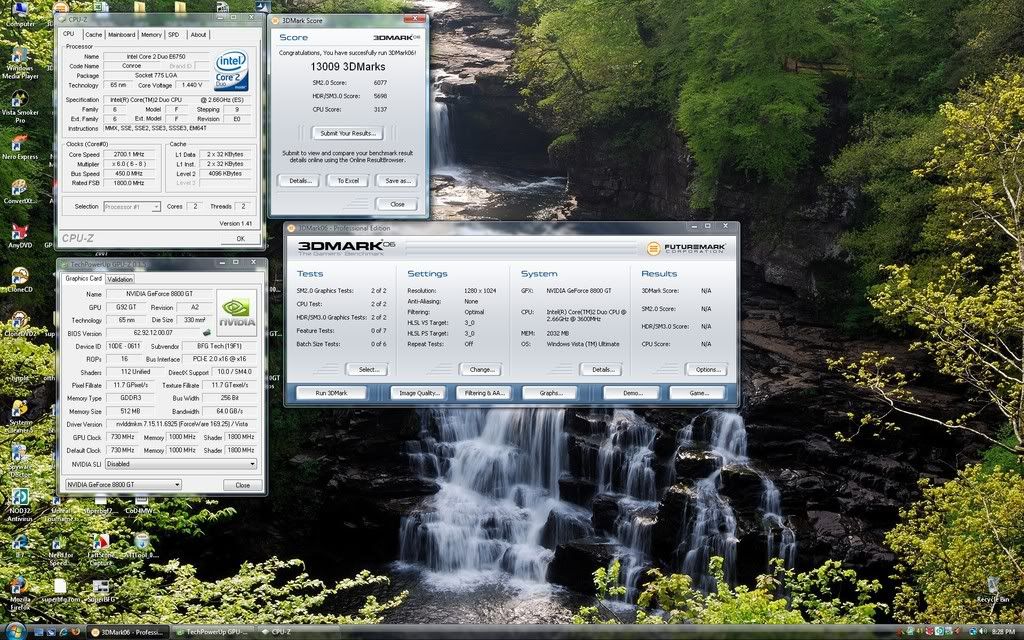Open System Cleaner desktop shortcut
Viewport: 1024px width, 640px height.
20,415
